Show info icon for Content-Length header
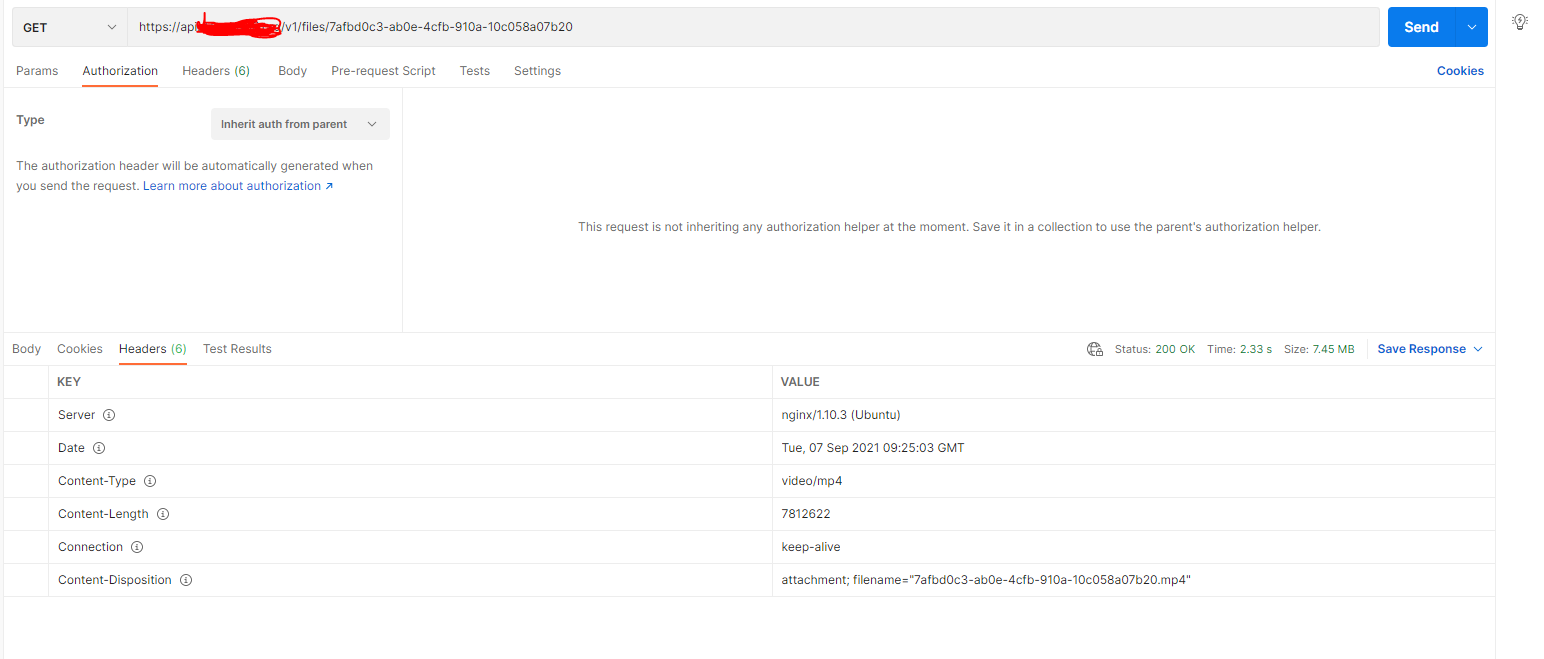 163,514
